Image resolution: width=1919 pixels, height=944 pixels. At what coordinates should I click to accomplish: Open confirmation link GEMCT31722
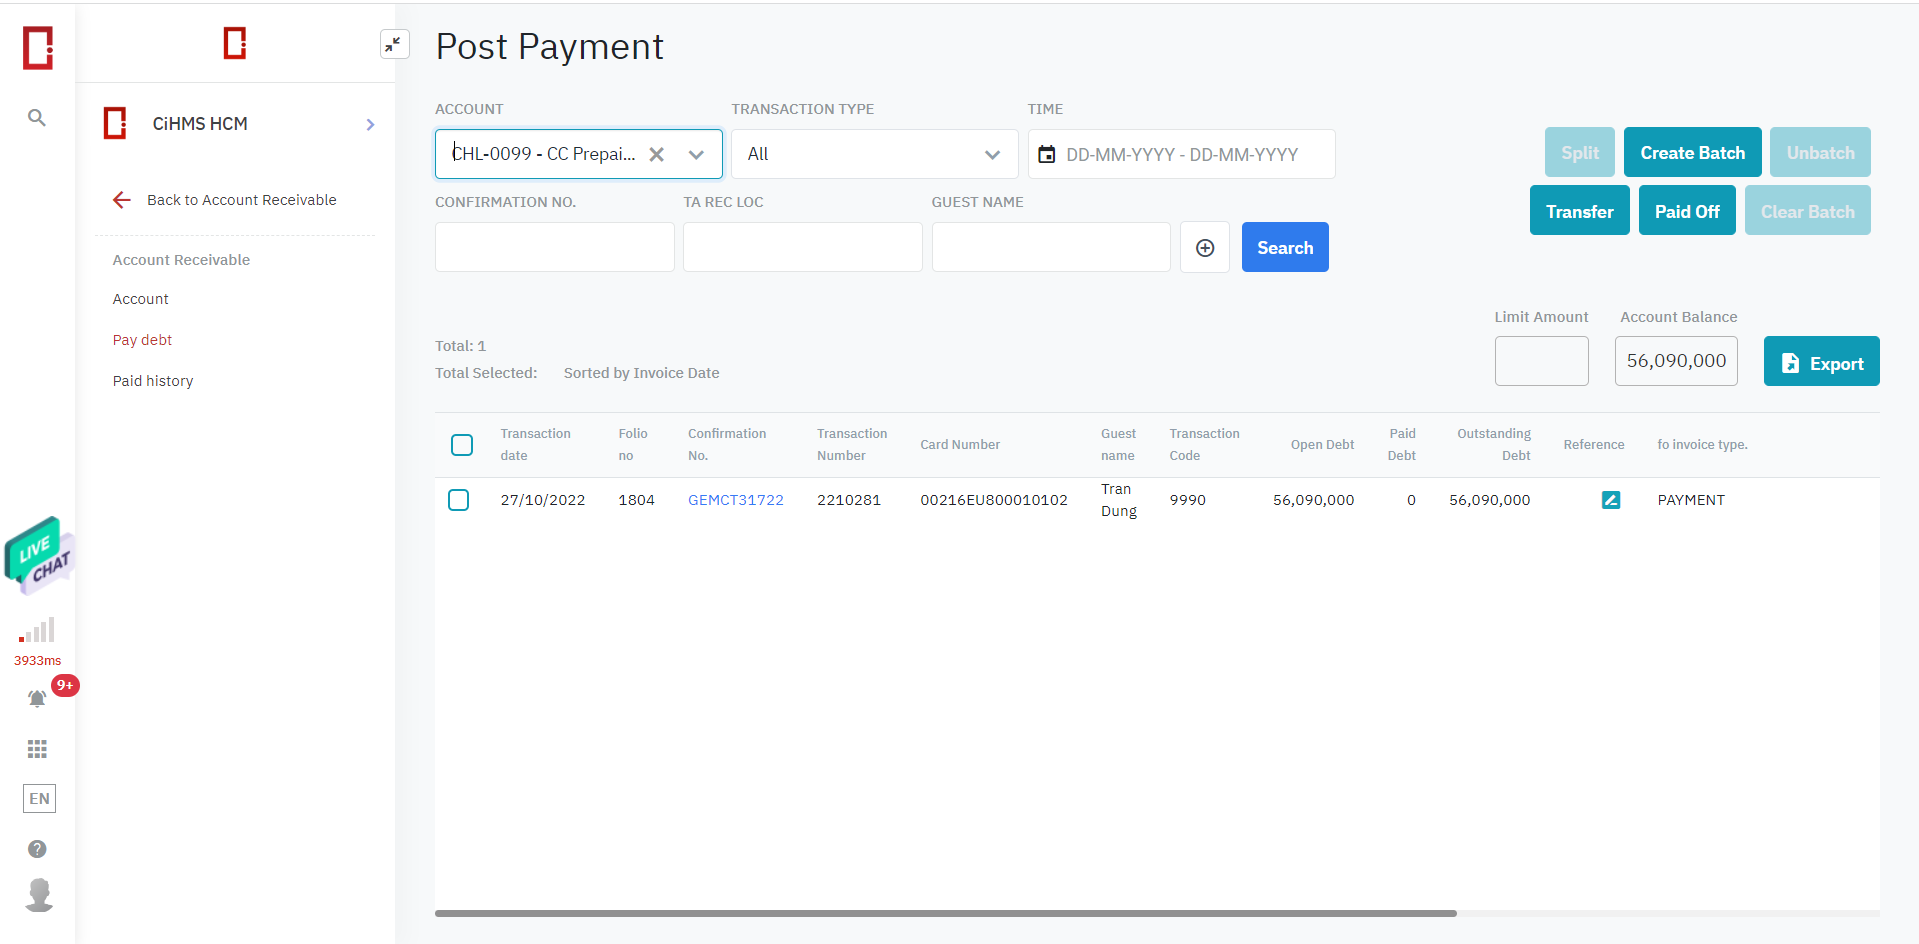click(x=735, y=500)
